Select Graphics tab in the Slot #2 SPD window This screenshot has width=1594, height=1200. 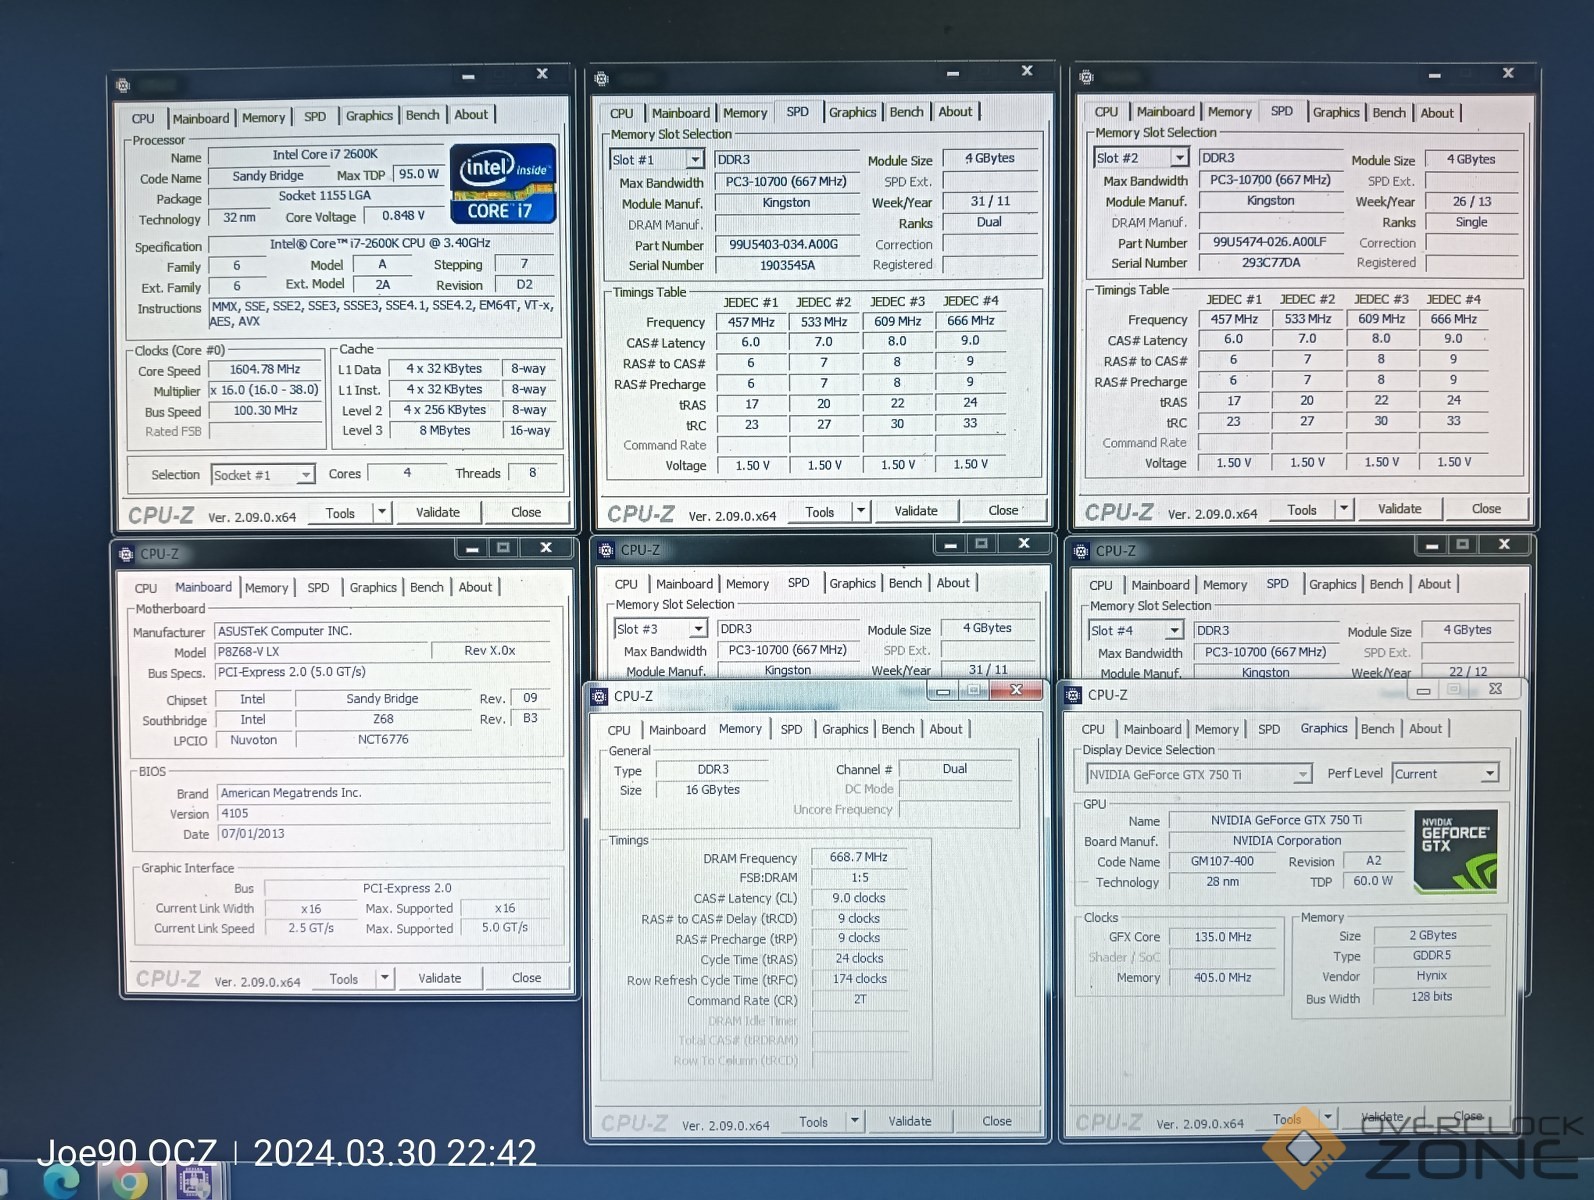point(1336,112)
